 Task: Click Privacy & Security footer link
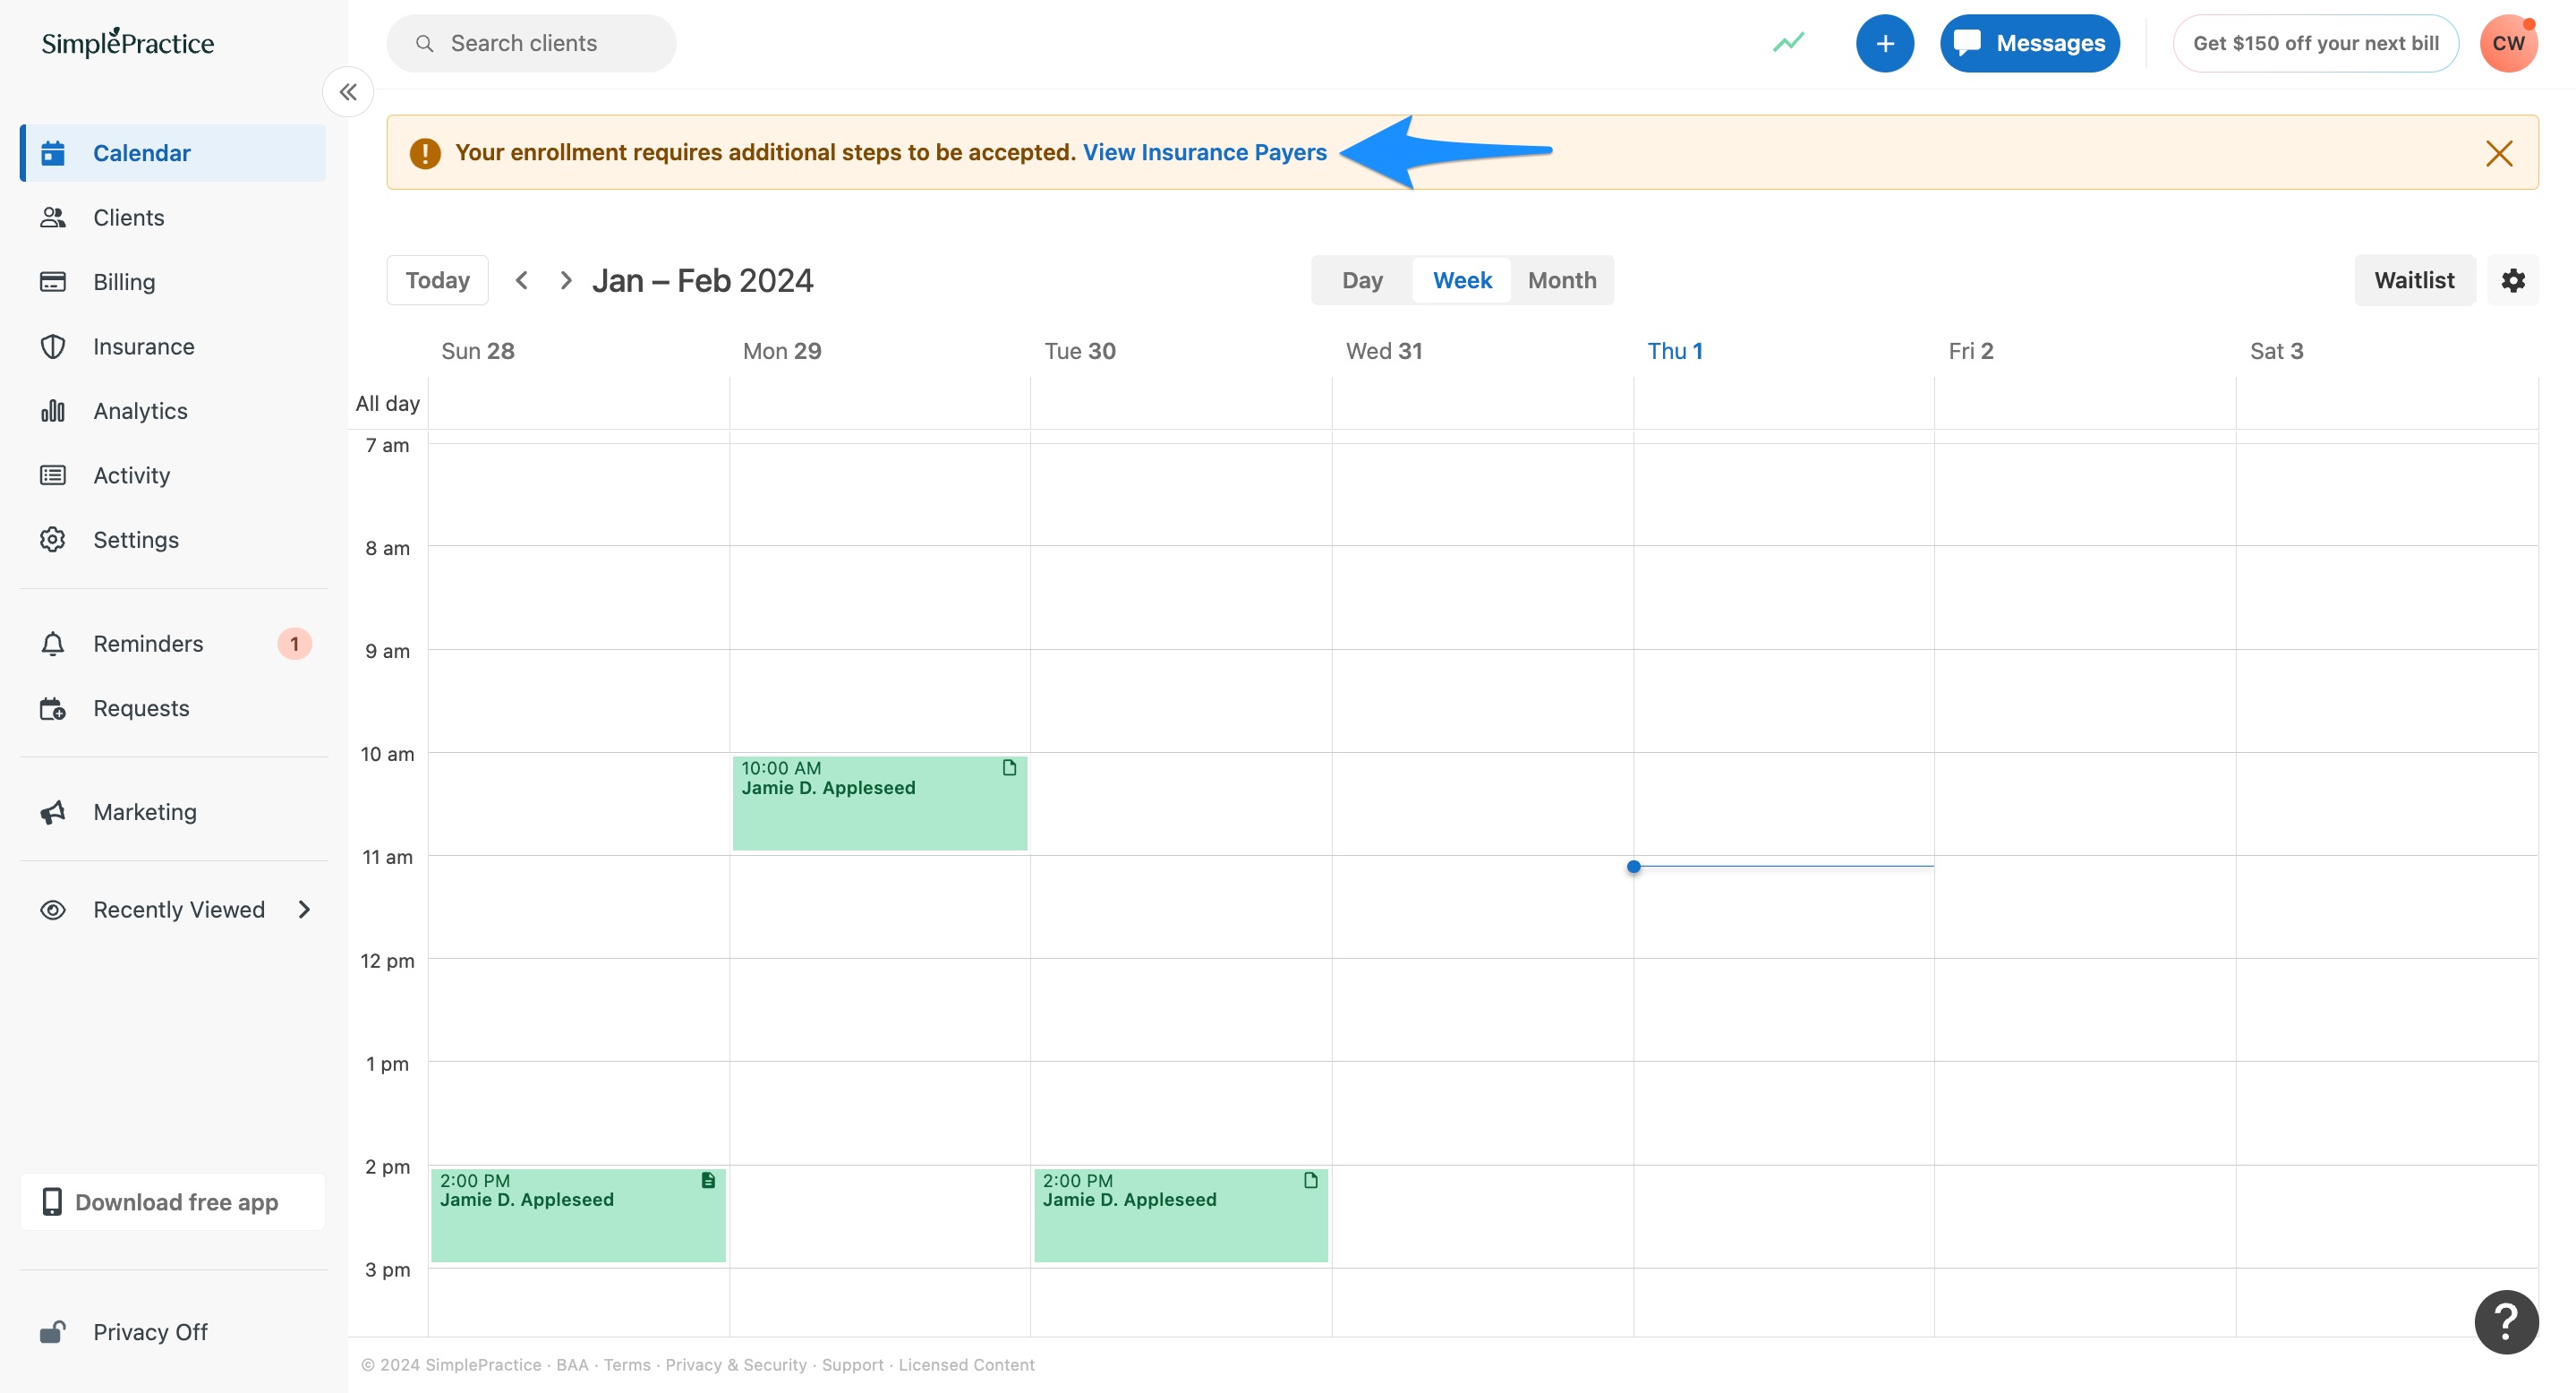(x=736, y=1365)
